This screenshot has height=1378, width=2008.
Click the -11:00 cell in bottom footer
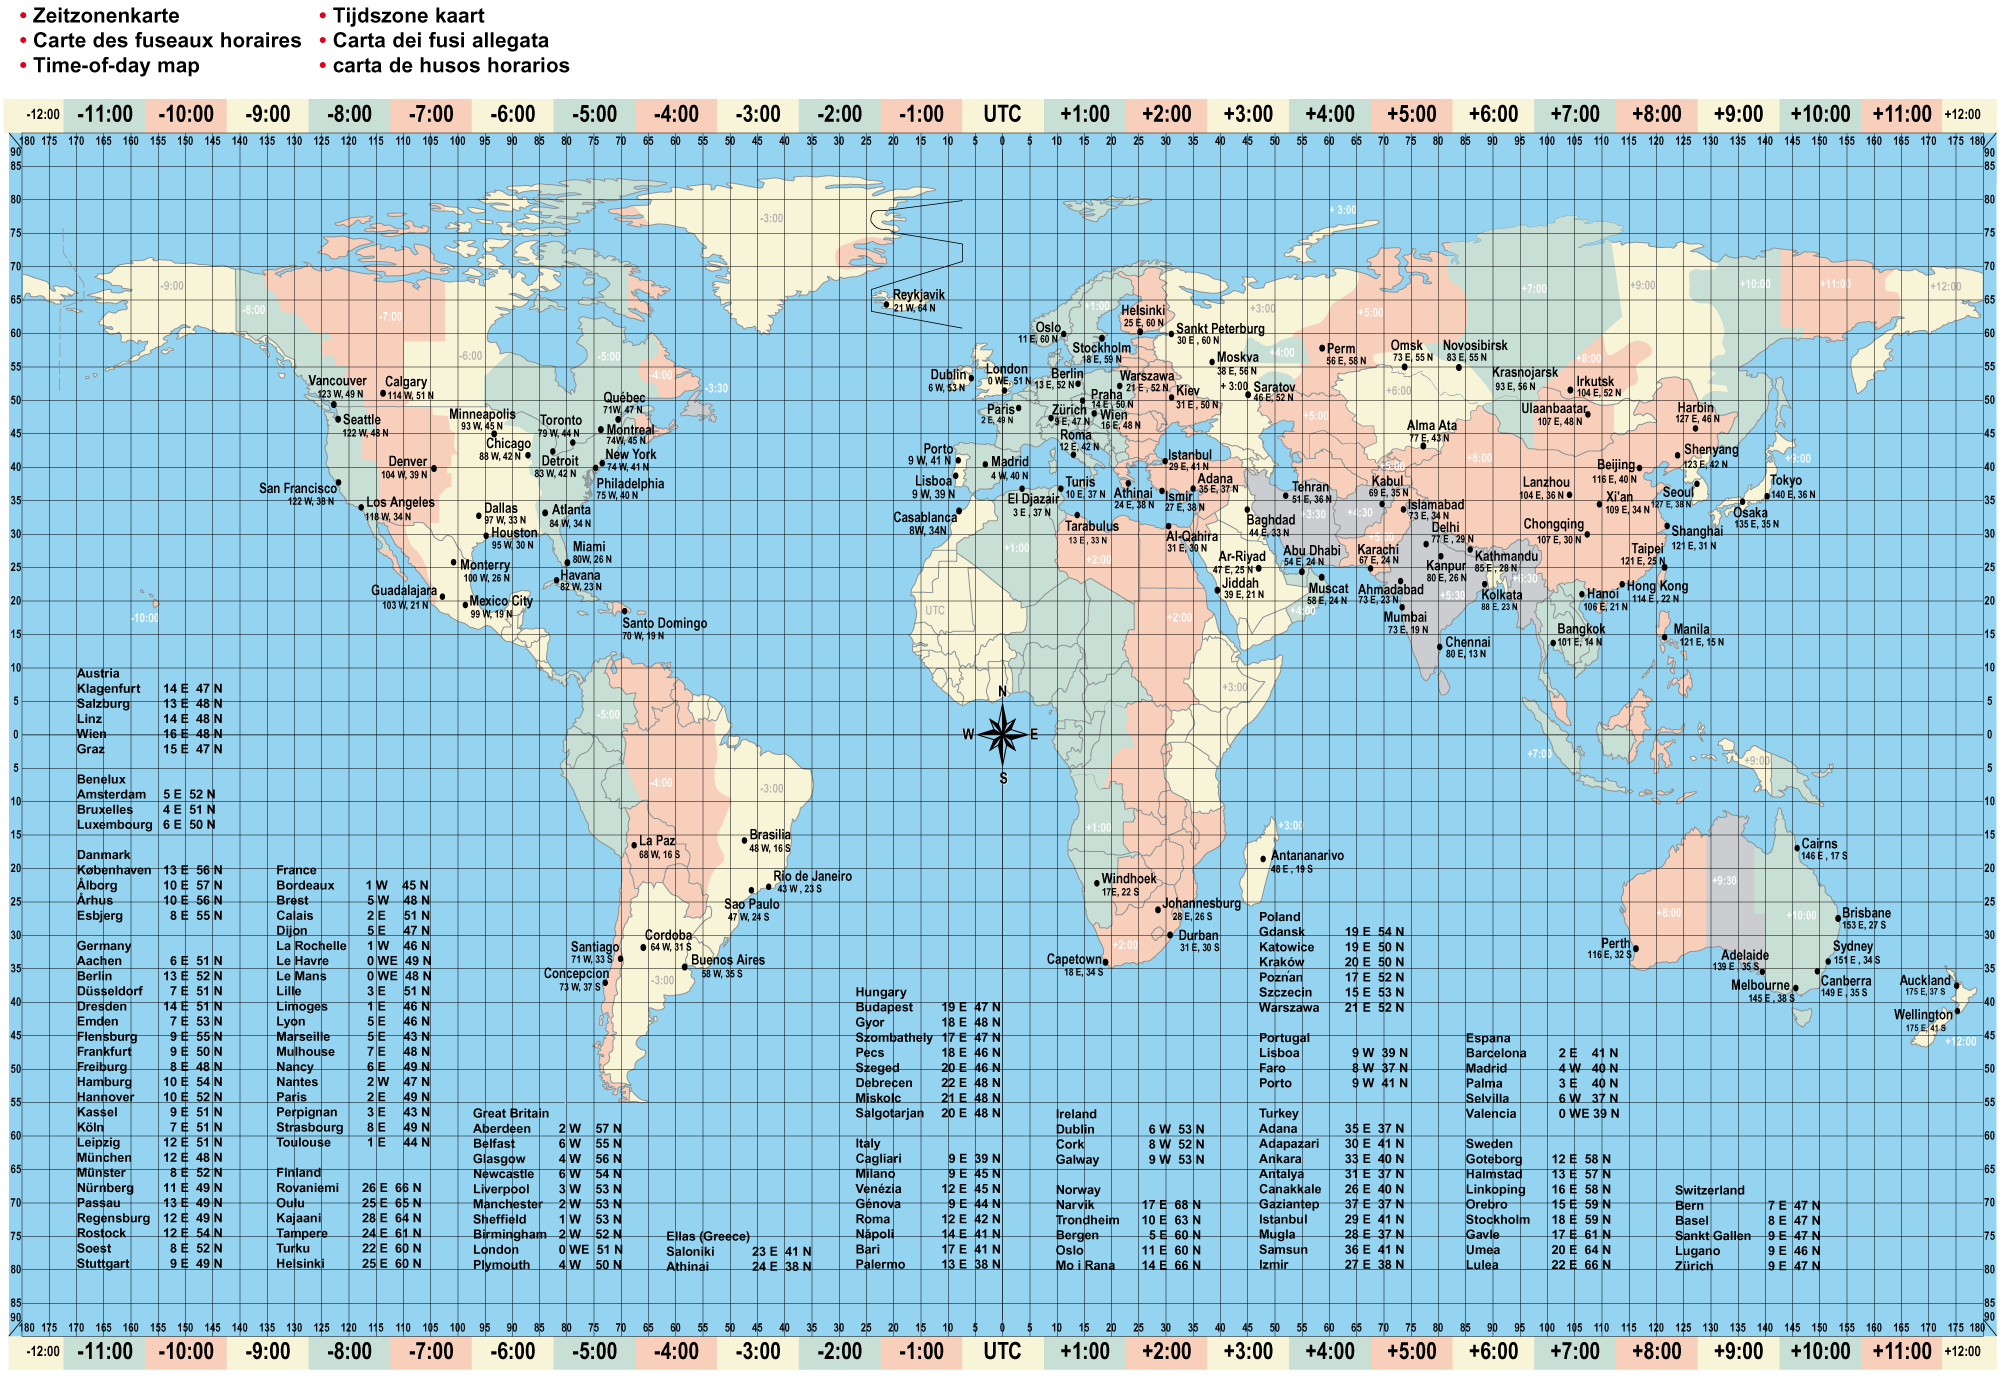click(105, 1352)
